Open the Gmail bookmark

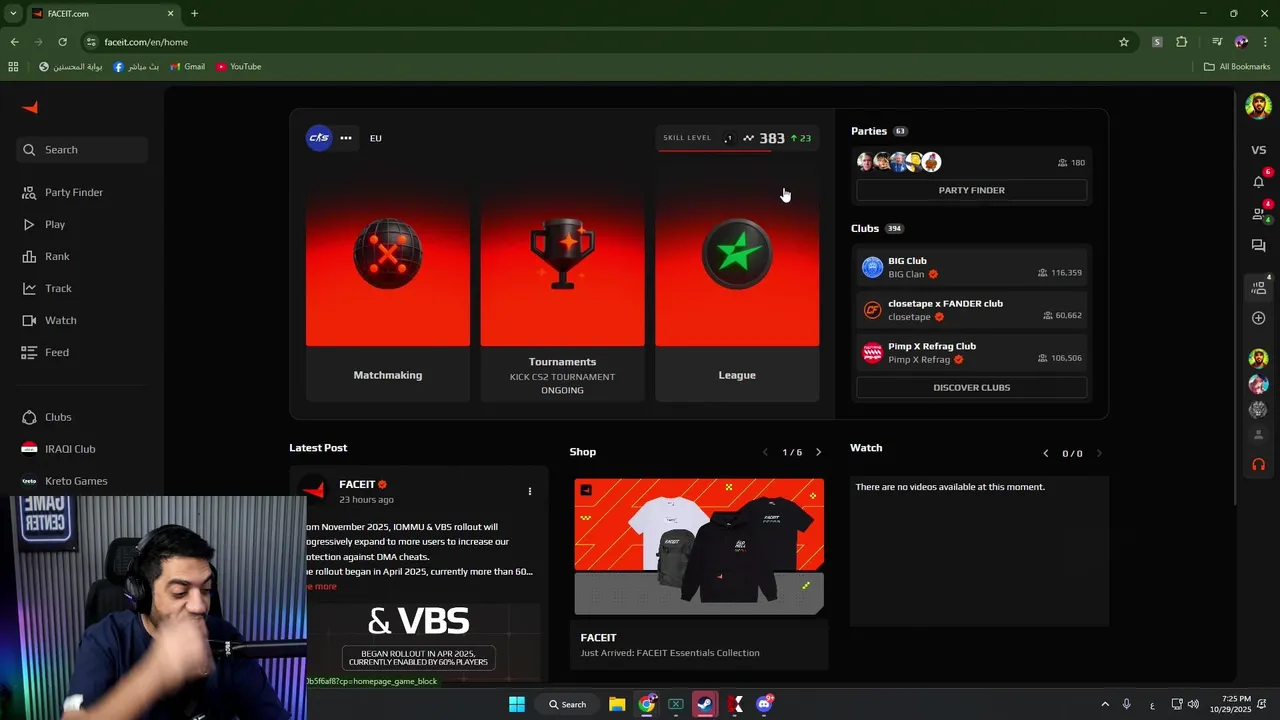pyautogui.click(x=187, y=67)
